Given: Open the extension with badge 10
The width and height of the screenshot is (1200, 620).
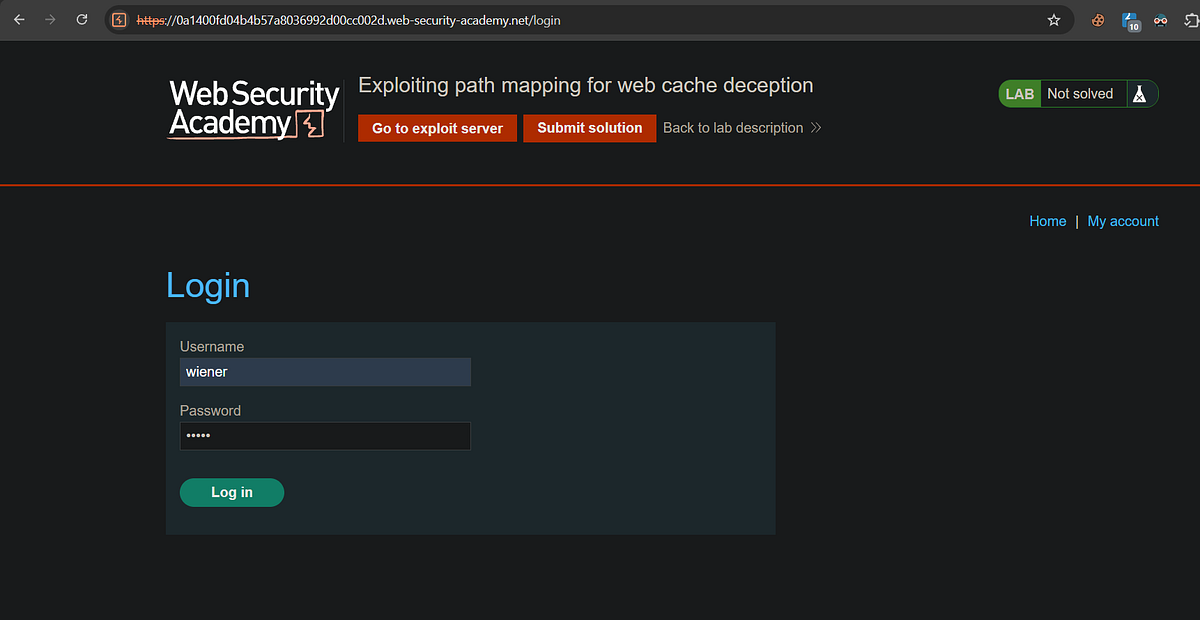Looking at the screenshot, I should point(1131,21).
